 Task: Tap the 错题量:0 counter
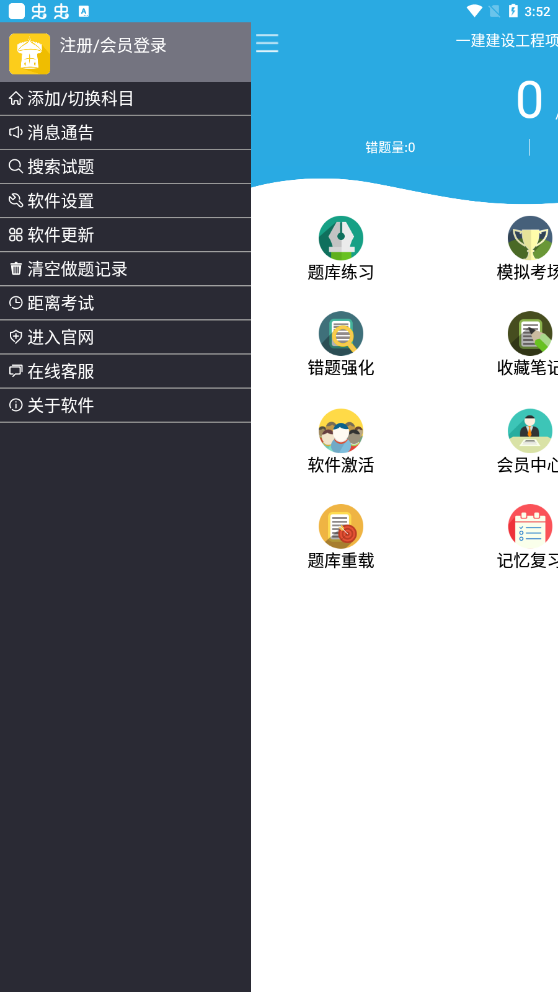click(x=390, y=148)
